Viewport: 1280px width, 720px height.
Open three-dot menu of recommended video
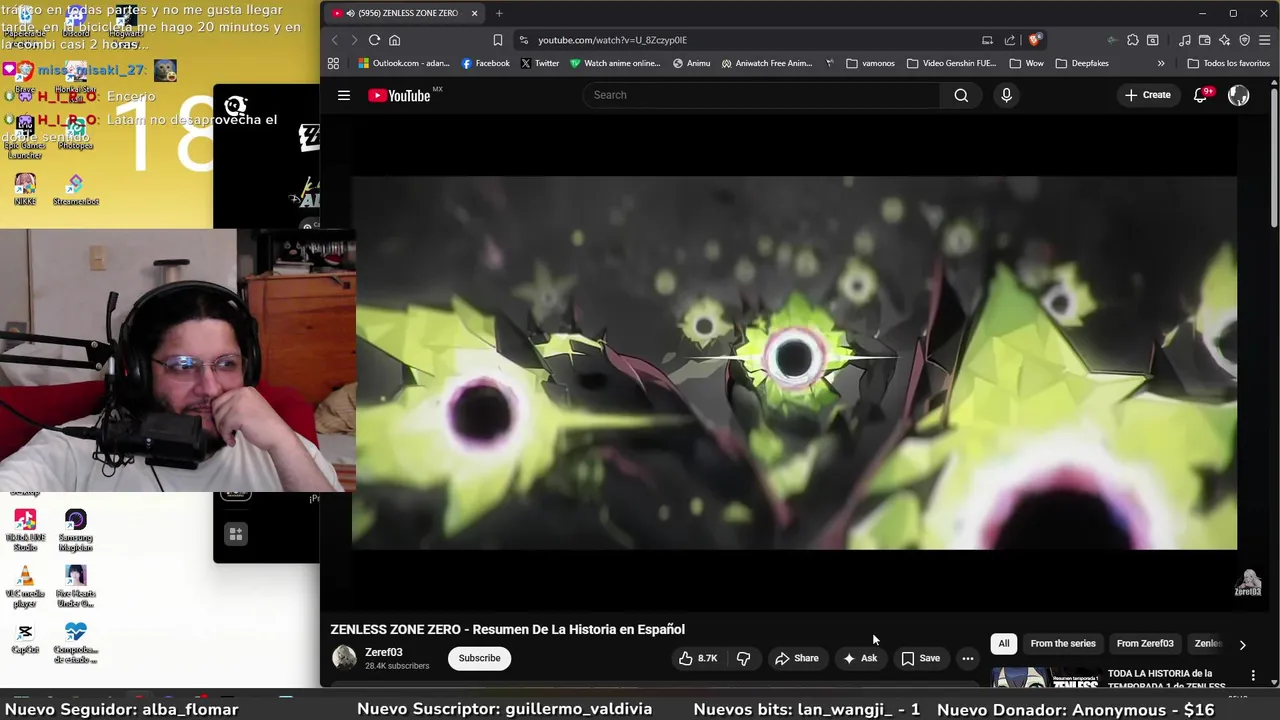point(1253,676)
